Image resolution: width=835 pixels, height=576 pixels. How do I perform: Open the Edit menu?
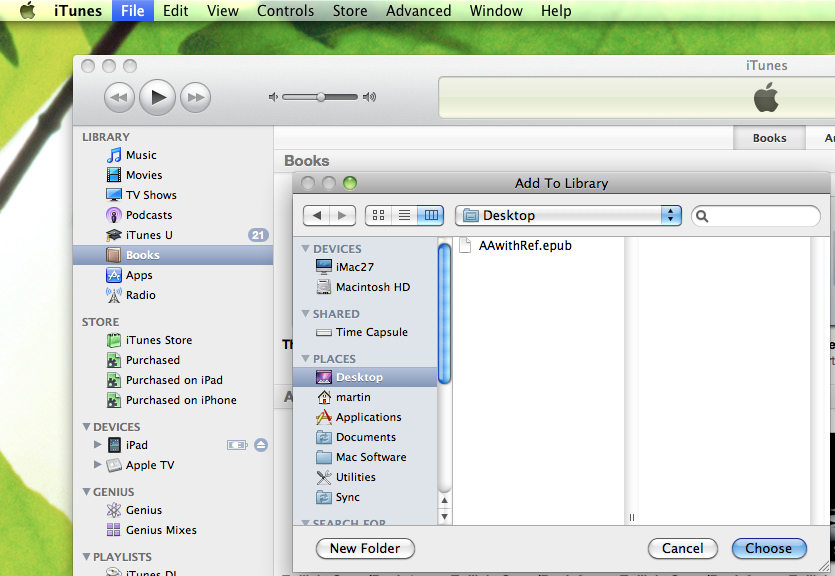(x=175, y=11)
